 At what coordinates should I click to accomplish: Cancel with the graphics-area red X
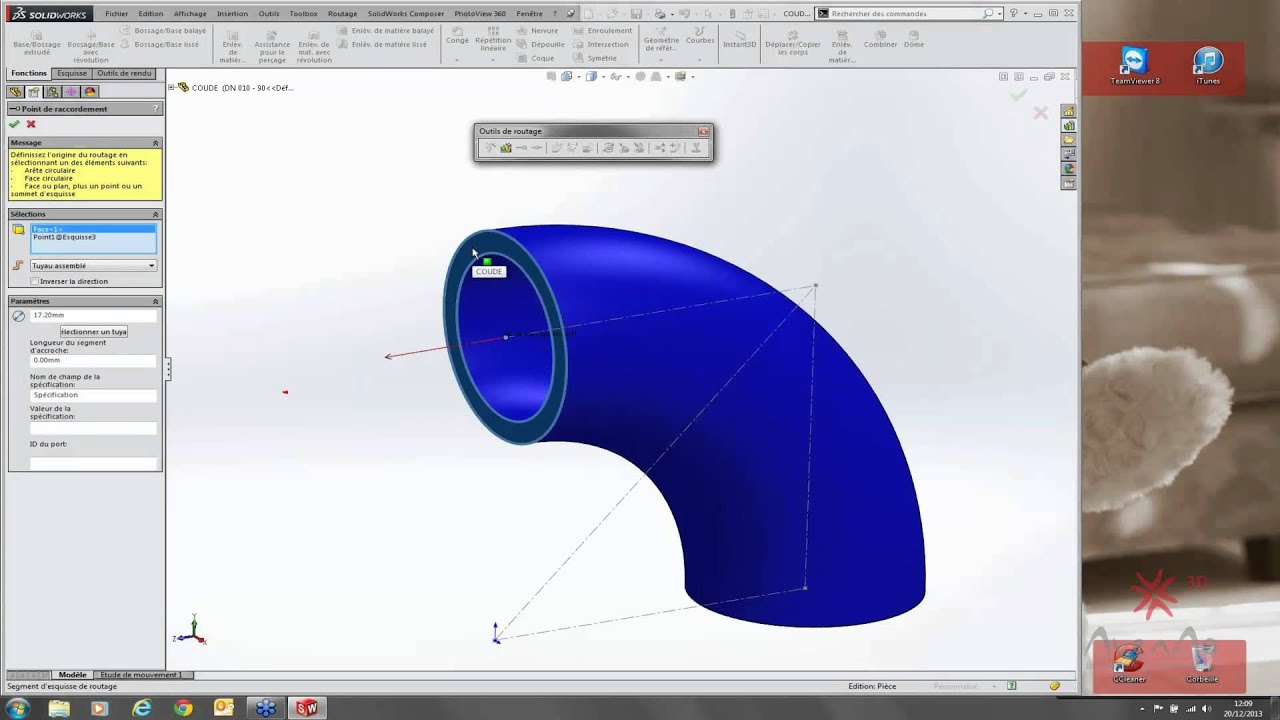click(1040, 113)
